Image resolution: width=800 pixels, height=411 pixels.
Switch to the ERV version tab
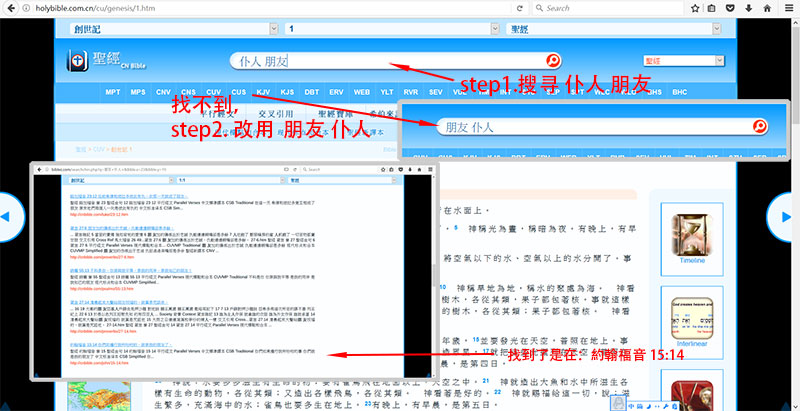336,92
